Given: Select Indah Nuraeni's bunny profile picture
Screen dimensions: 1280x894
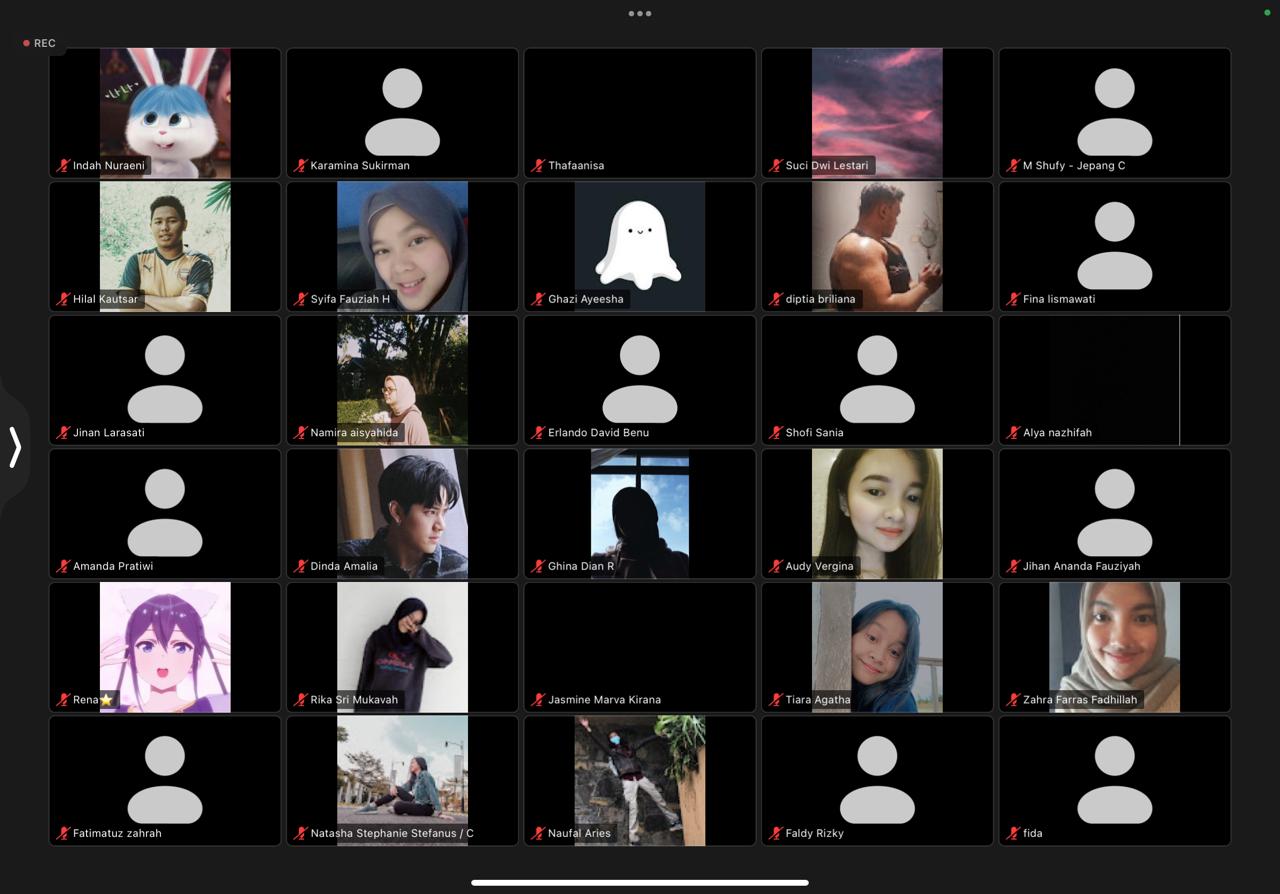Looking at the screenshot, I should (x=165, y=113).
